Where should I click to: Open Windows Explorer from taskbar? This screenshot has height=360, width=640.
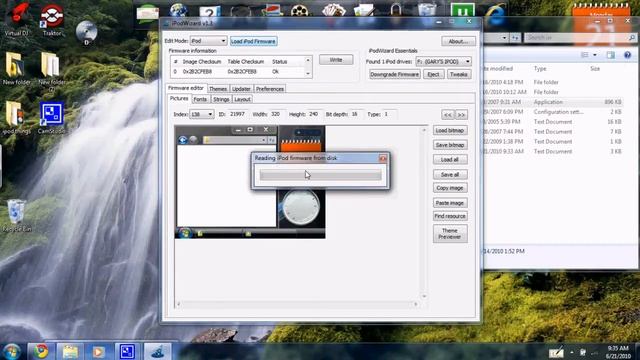point(70,351)
